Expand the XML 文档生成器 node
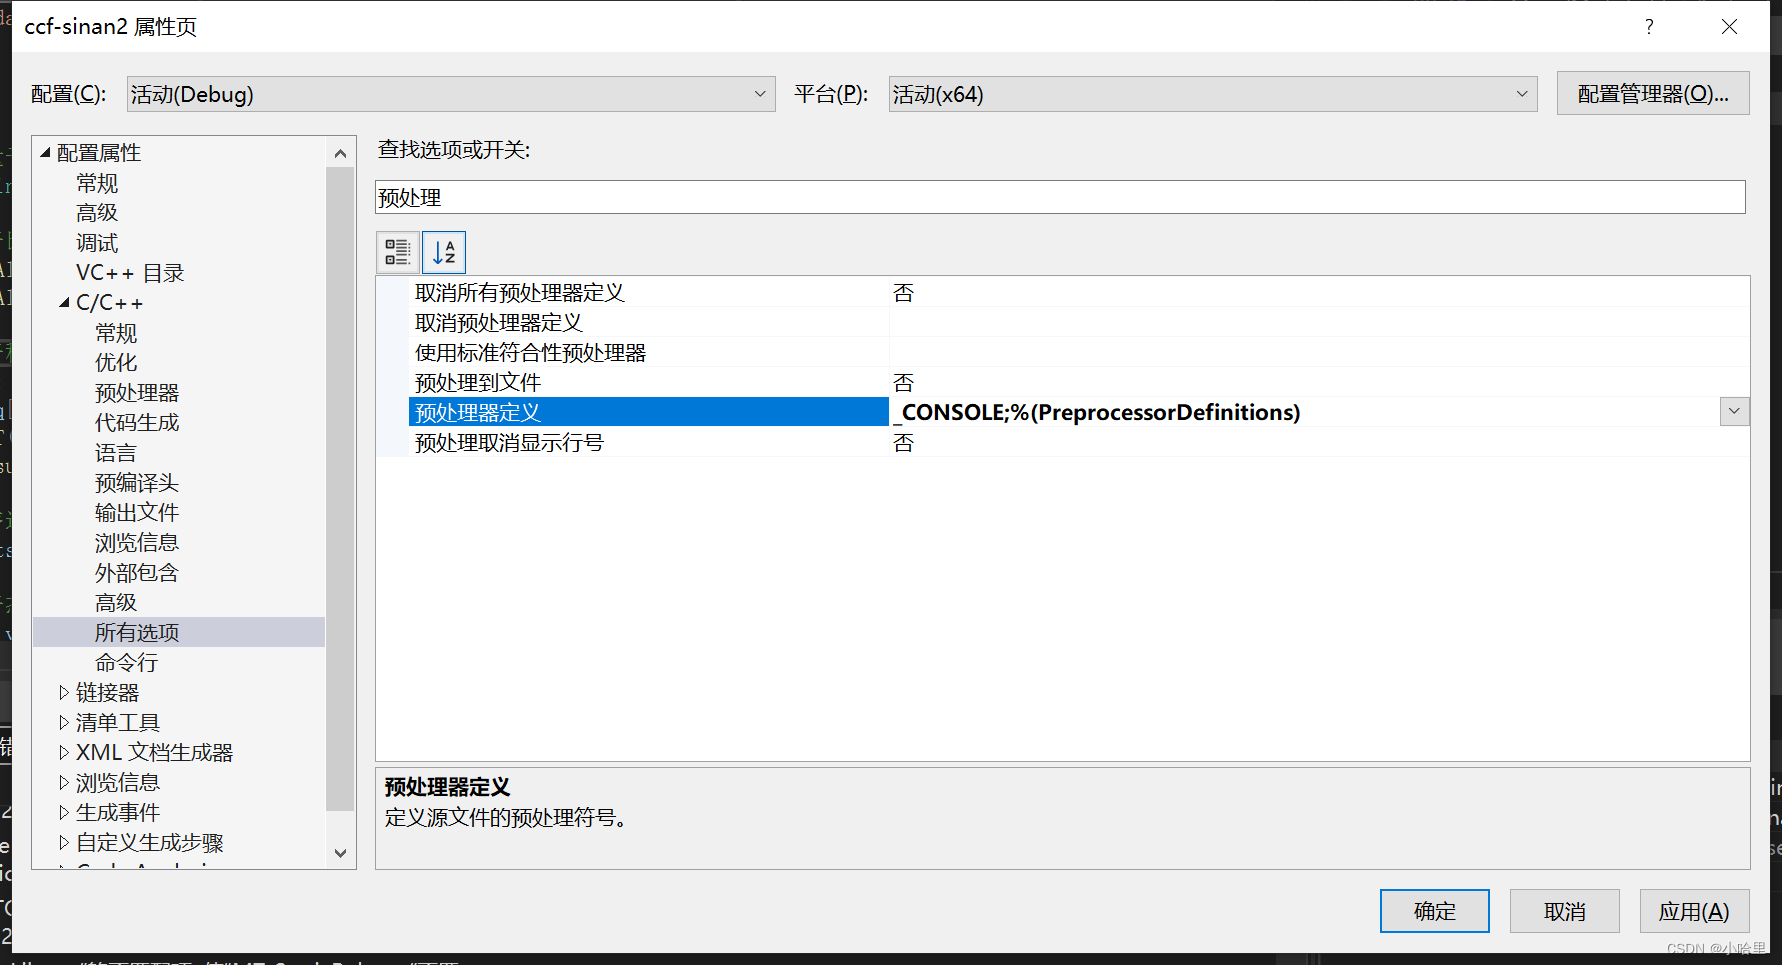This screenshot has width=1782, height=965. click(64, 752)
